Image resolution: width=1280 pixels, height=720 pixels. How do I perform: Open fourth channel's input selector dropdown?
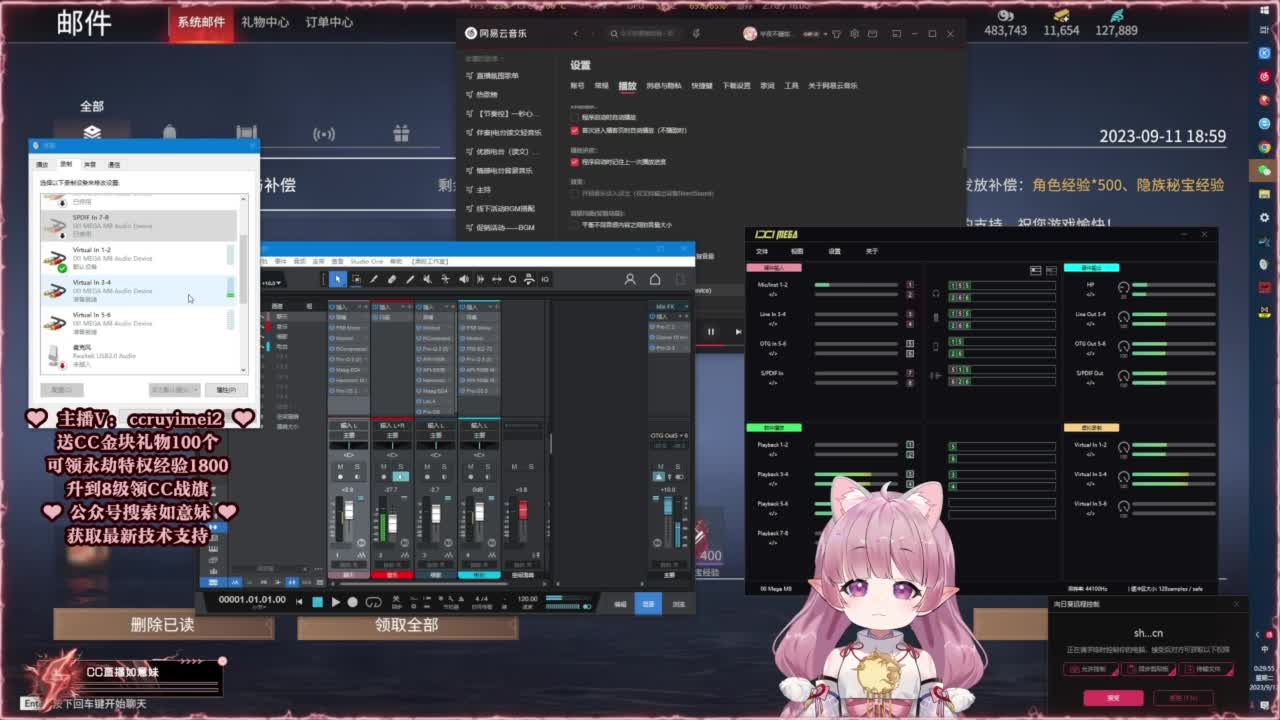(x=479, y=425)
